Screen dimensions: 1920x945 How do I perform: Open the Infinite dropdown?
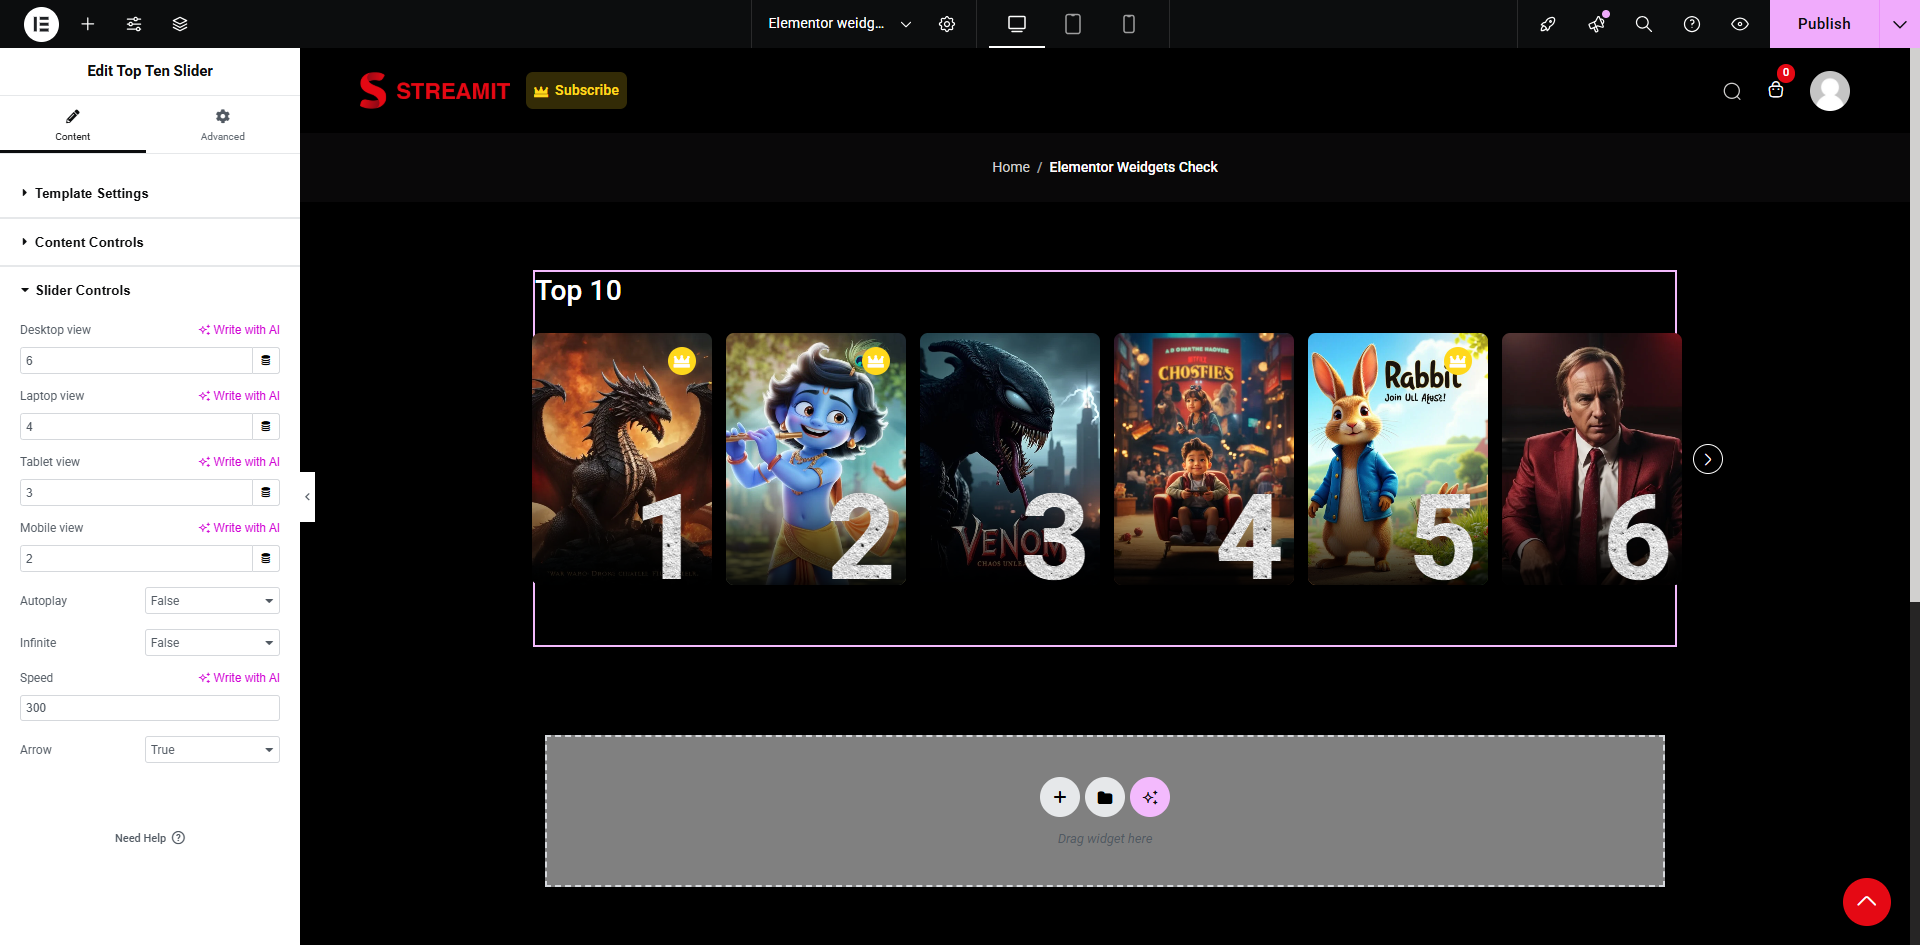(212, 643)
